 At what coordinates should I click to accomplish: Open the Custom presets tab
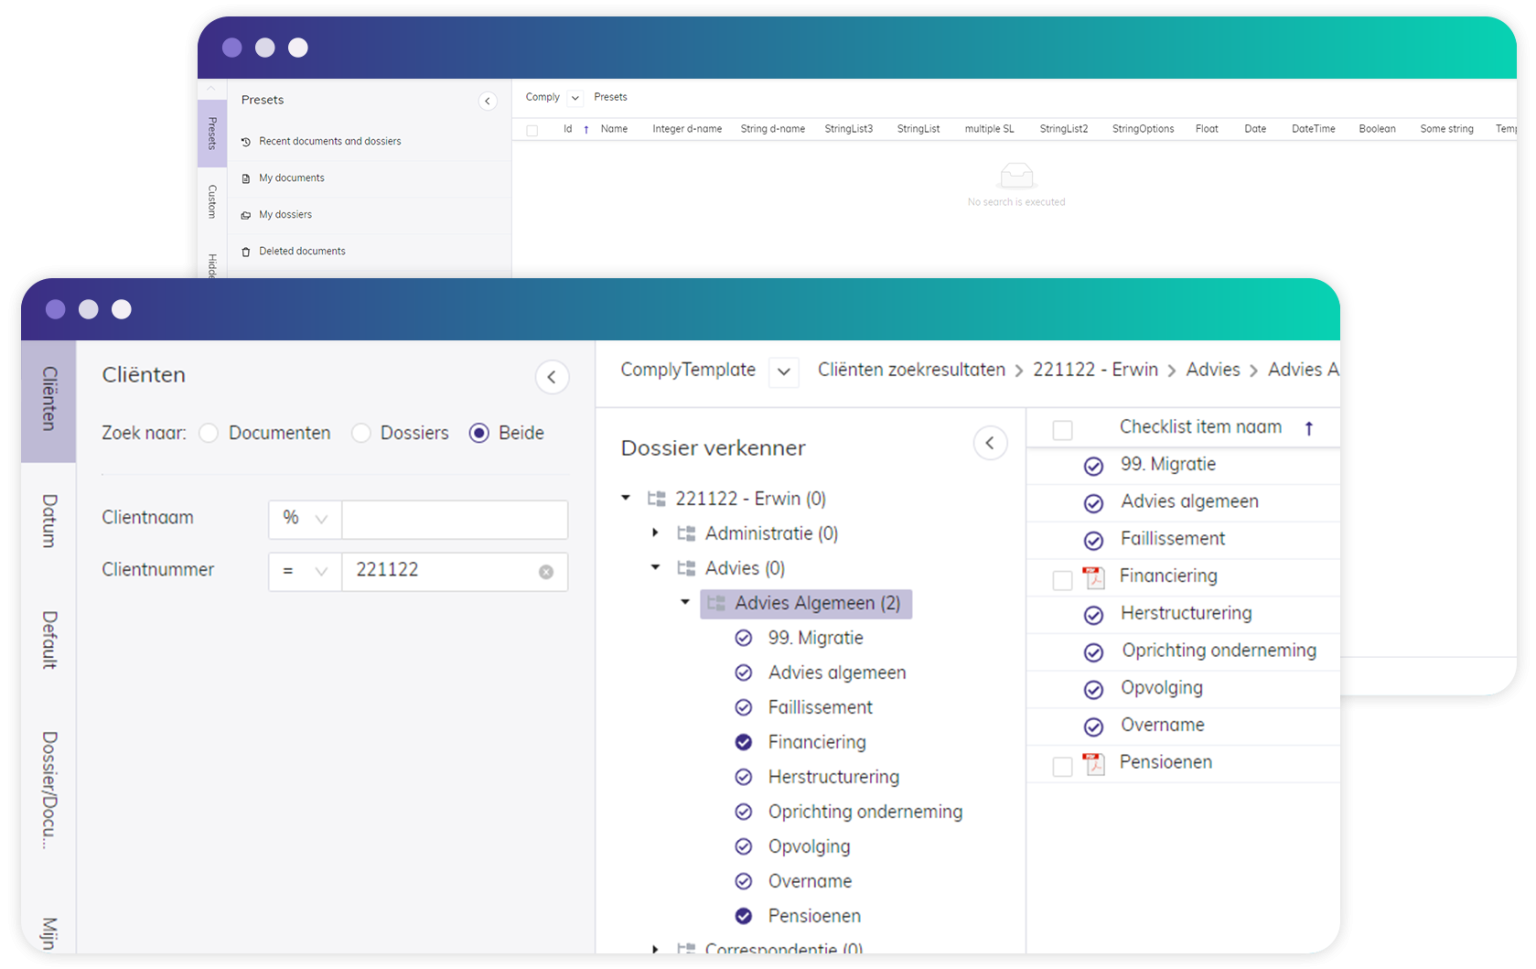pos(212,200)
